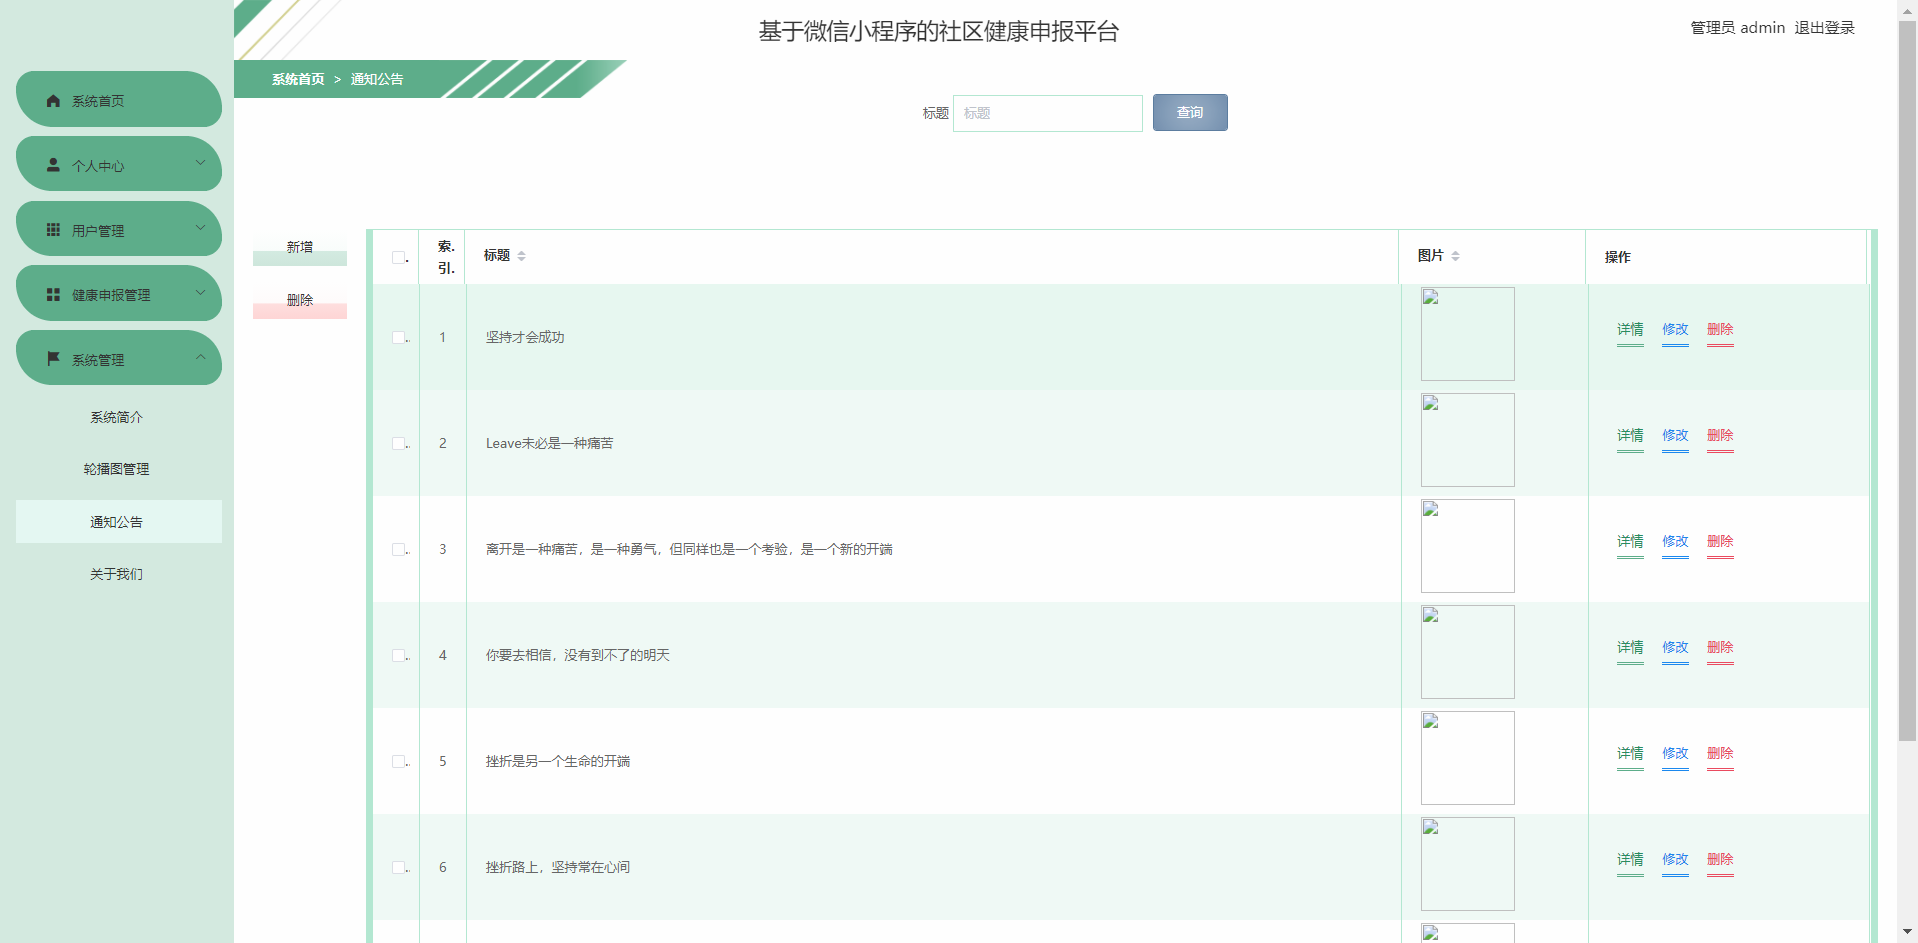Click the 管理员 admin label
Image resolution: width=1918 pixels, height=943 pixels.
(x=1738, y=28)
